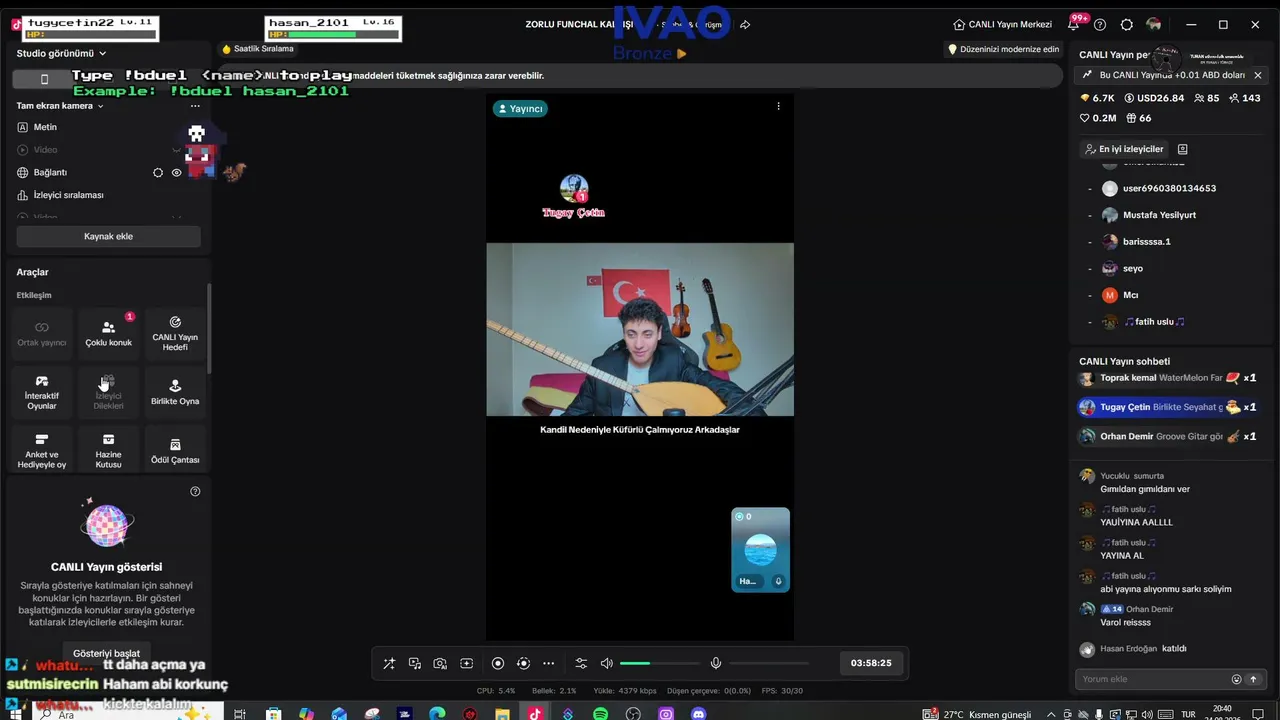1280x720 pixels.
Task: Open the scene more options menu
Action: 195,105
